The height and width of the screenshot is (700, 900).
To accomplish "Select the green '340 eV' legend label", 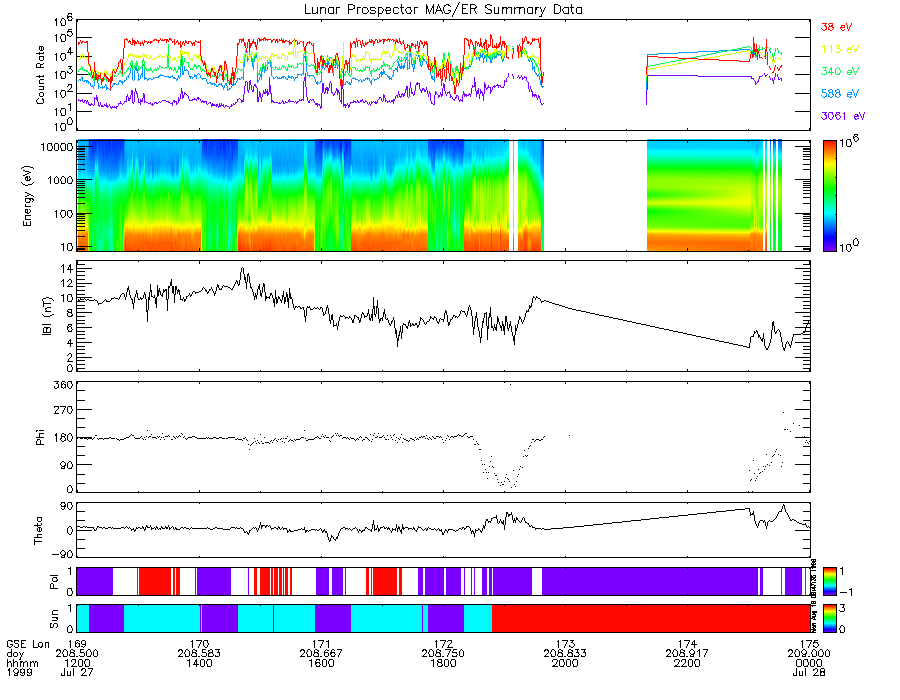I will 839,71.
